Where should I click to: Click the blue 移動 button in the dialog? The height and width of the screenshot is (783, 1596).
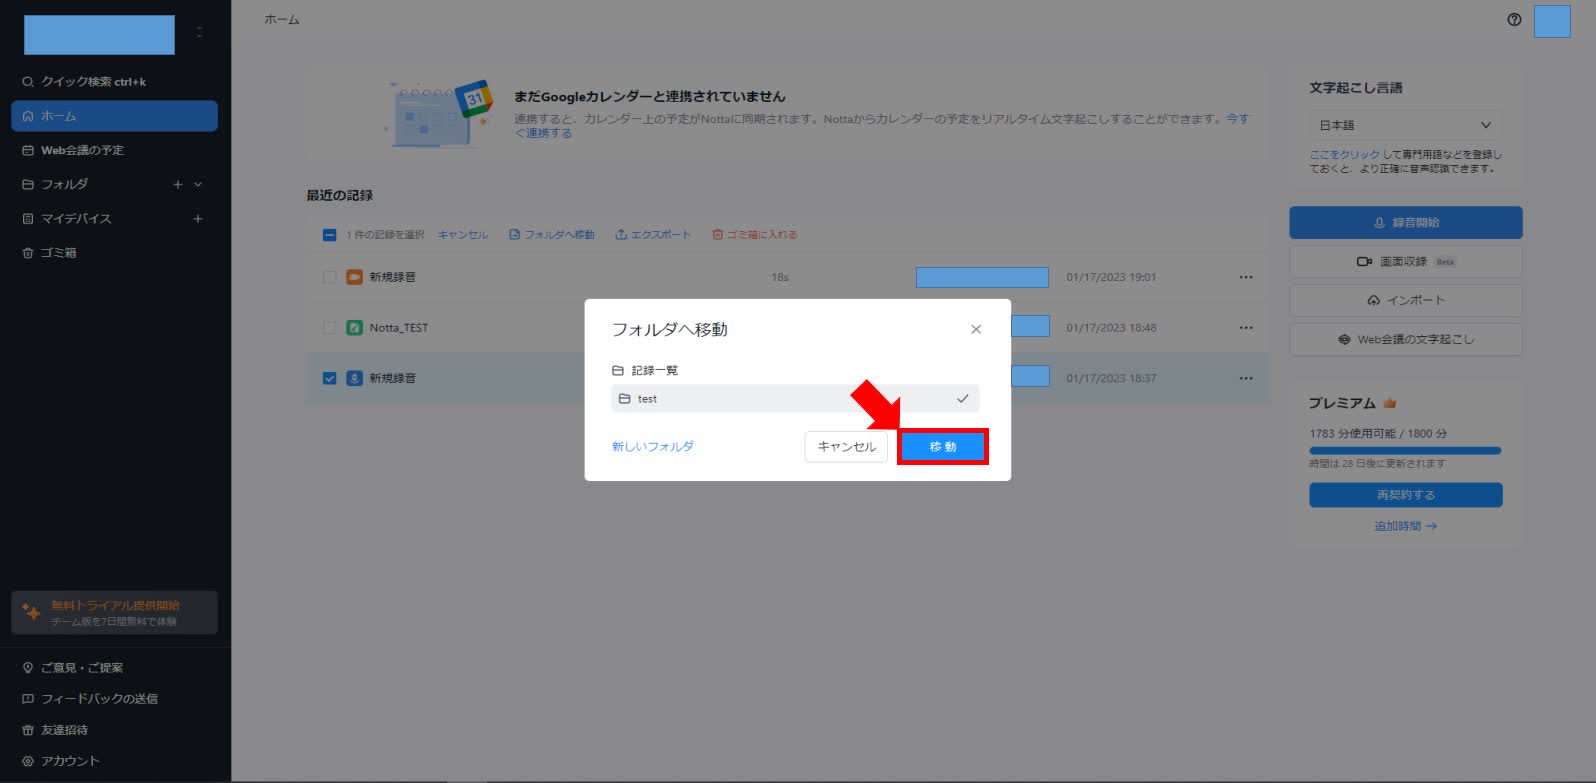pos(943,446)
